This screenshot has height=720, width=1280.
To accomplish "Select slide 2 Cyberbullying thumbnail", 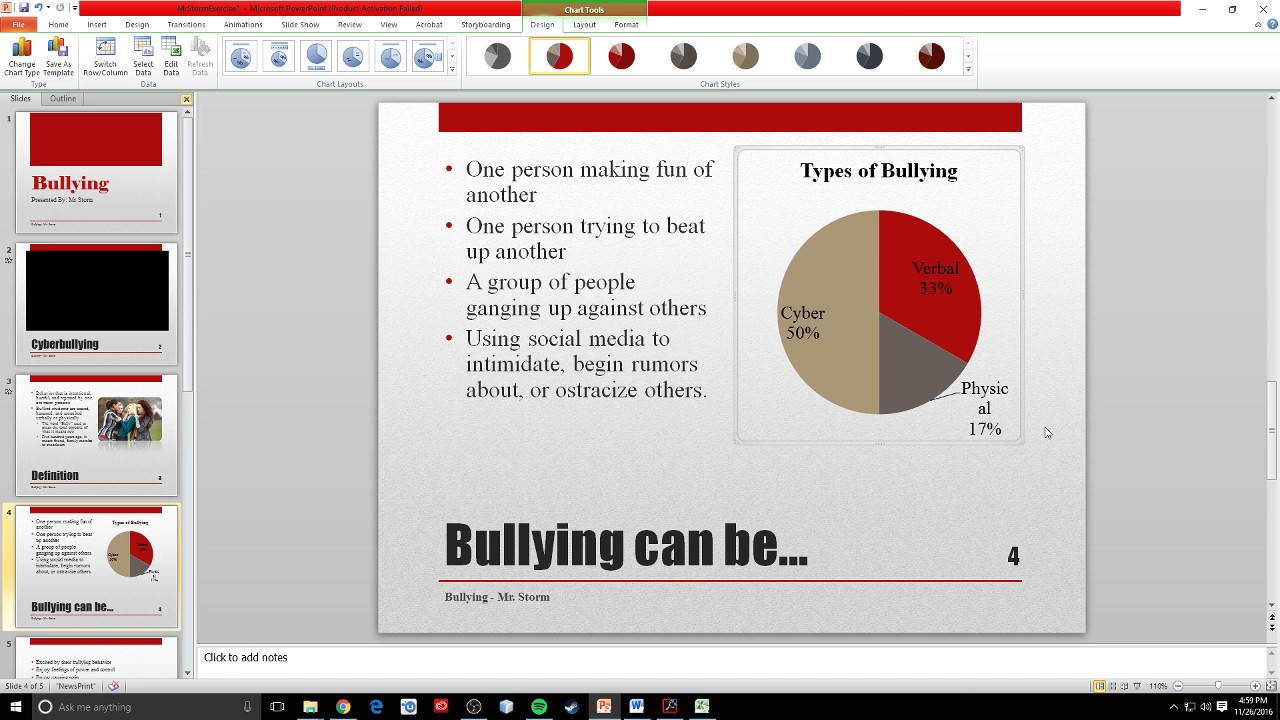I will point(96,303).
